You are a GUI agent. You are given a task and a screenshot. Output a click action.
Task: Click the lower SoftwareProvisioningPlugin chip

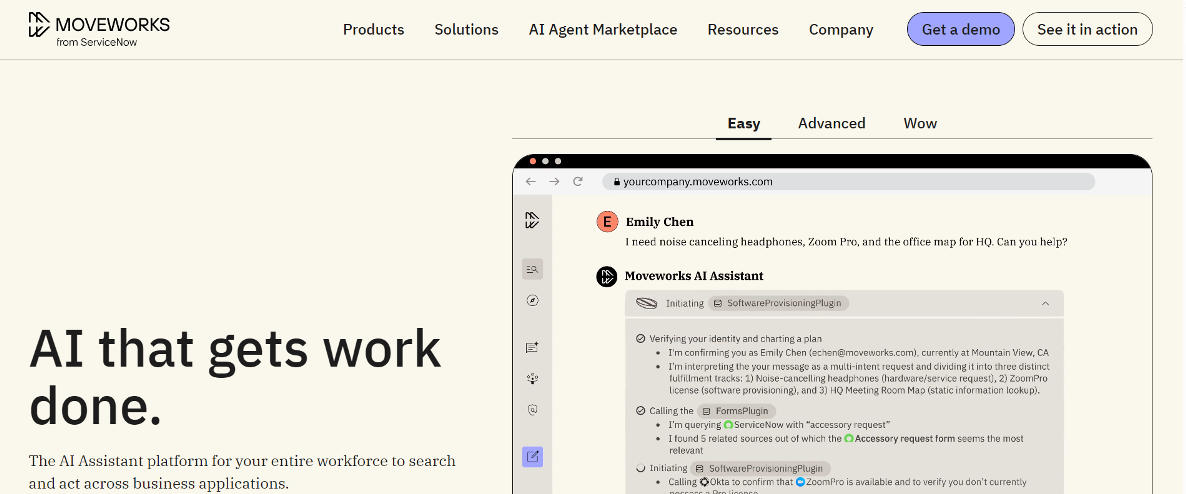pos(761,468)
